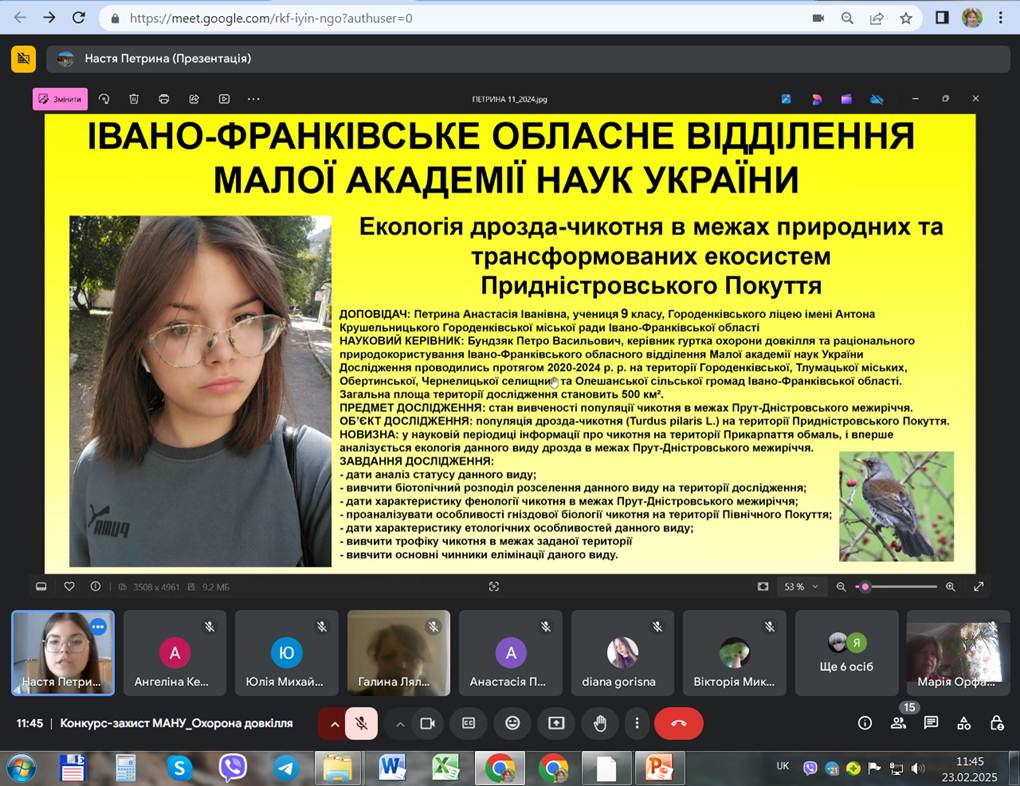Open microphone options chevron
Viewport: 1020px width, 786px height.
click(x=338, y=722)
